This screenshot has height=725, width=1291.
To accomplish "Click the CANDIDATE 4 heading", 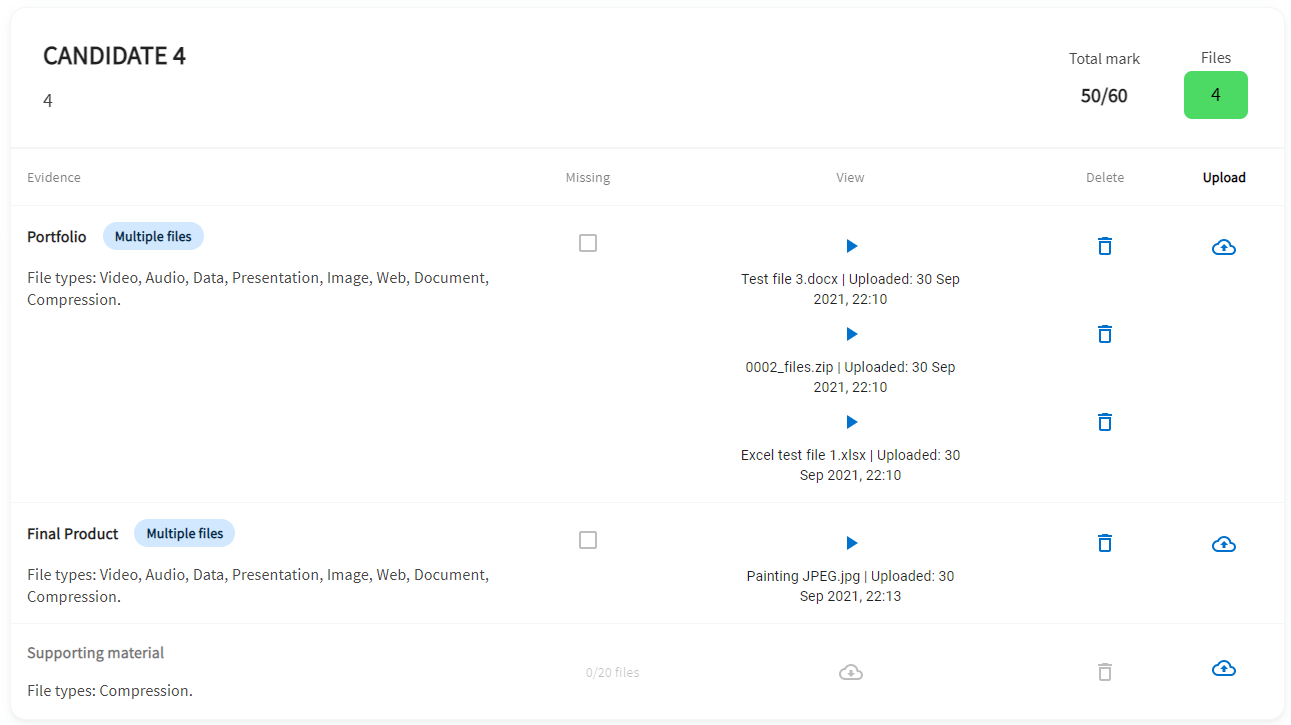I will coord(114,56).
